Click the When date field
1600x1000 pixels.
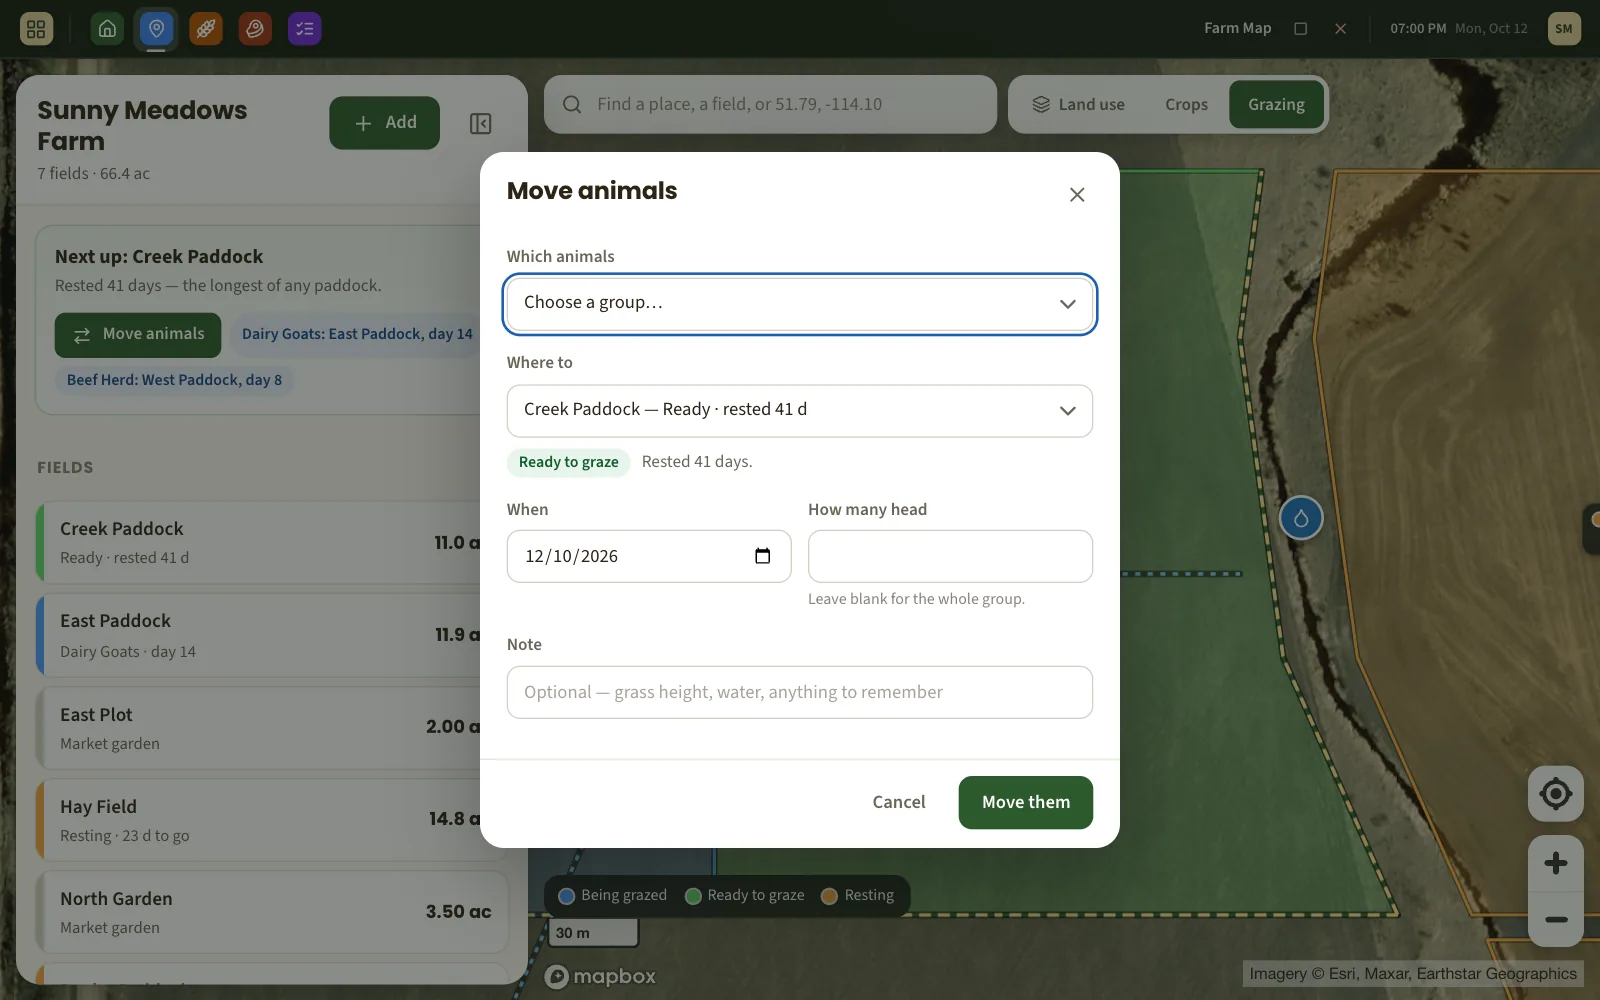(x=649, y=556)
